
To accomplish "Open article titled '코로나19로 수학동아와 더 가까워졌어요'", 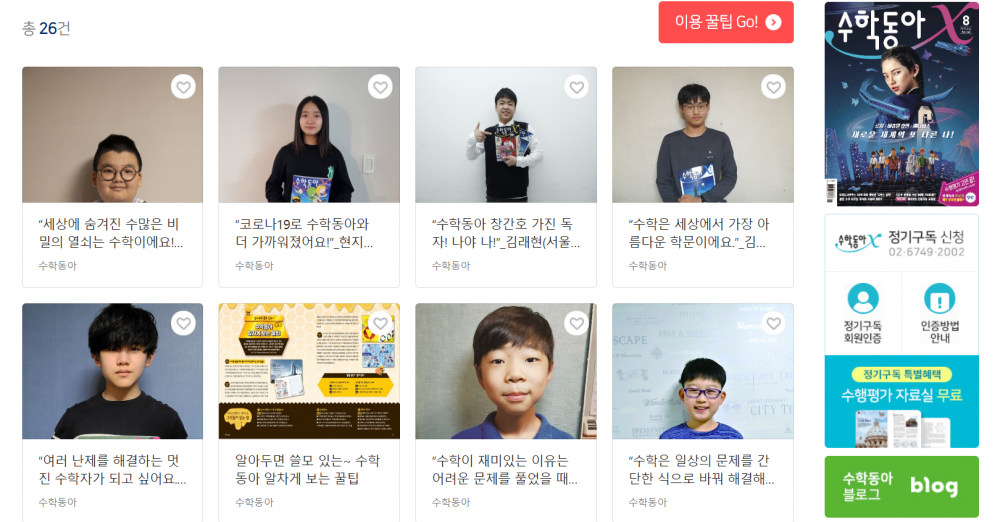I will (x=304, y=233).
